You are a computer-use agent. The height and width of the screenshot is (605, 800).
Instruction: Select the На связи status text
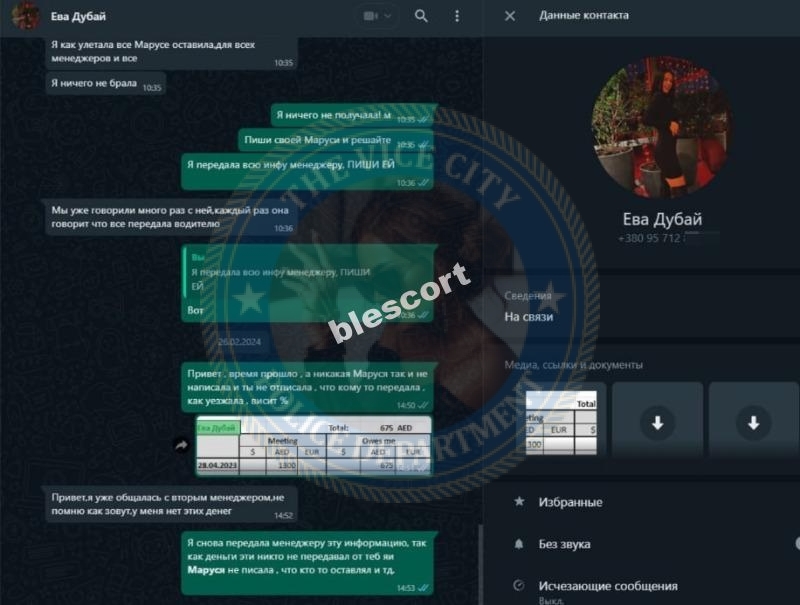pos(529,317)
